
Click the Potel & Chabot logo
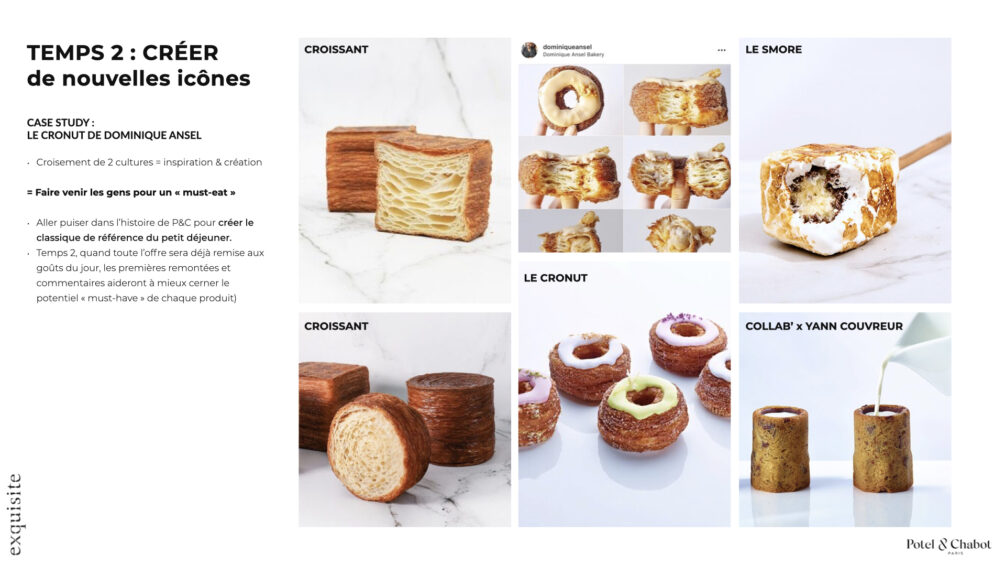pyautogui.click(x=948, y=545)
